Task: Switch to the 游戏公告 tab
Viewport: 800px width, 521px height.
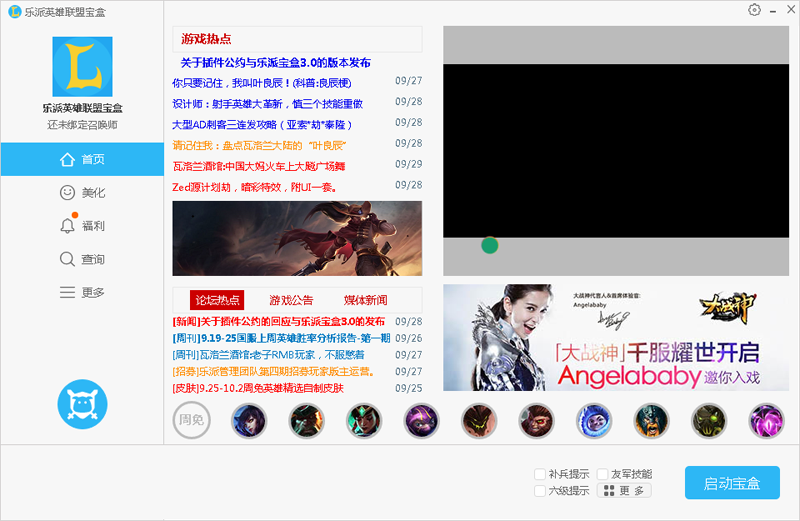Action: point(291,300)
